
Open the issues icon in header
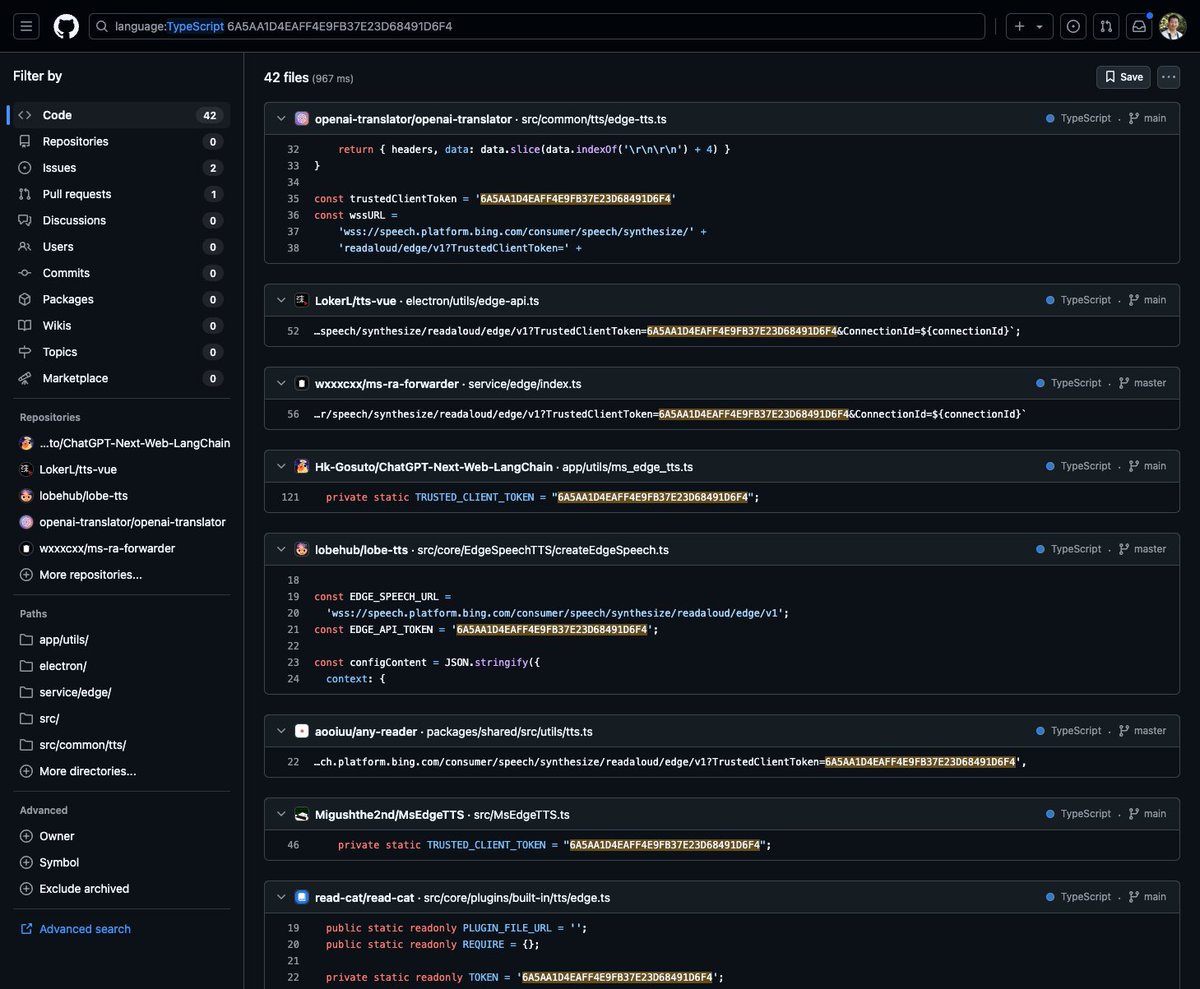[x=1073, y=26]
